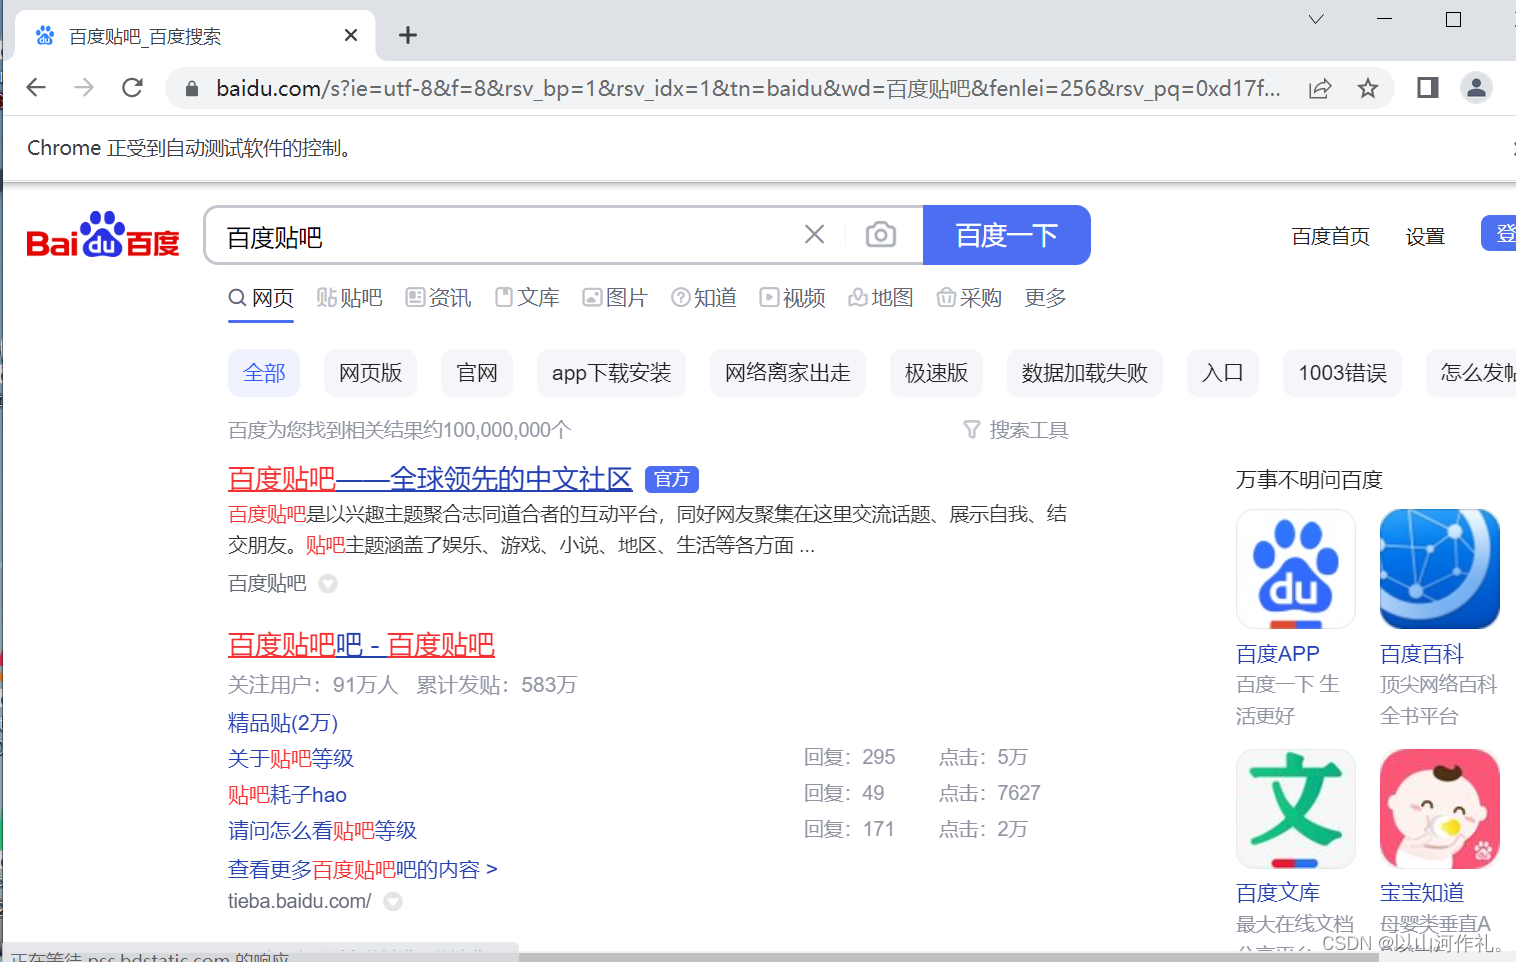The width and height of the screenshot is (1516, 962).
Task: Share this page using the share icon
Action: (1320, 88)
